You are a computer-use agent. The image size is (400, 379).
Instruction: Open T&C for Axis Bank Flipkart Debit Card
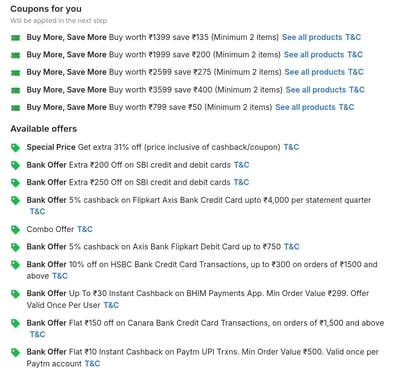tap(292, 247)
